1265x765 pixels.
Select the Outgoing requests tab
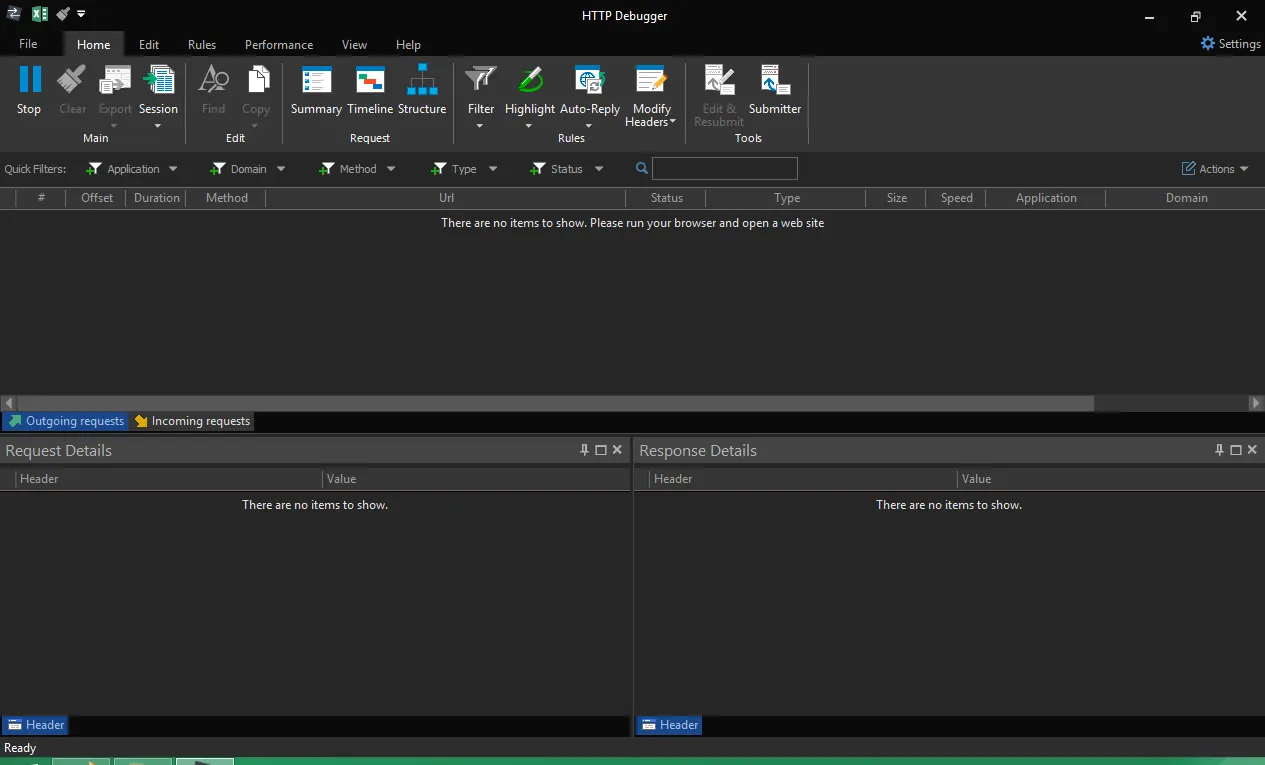point(66,421)
